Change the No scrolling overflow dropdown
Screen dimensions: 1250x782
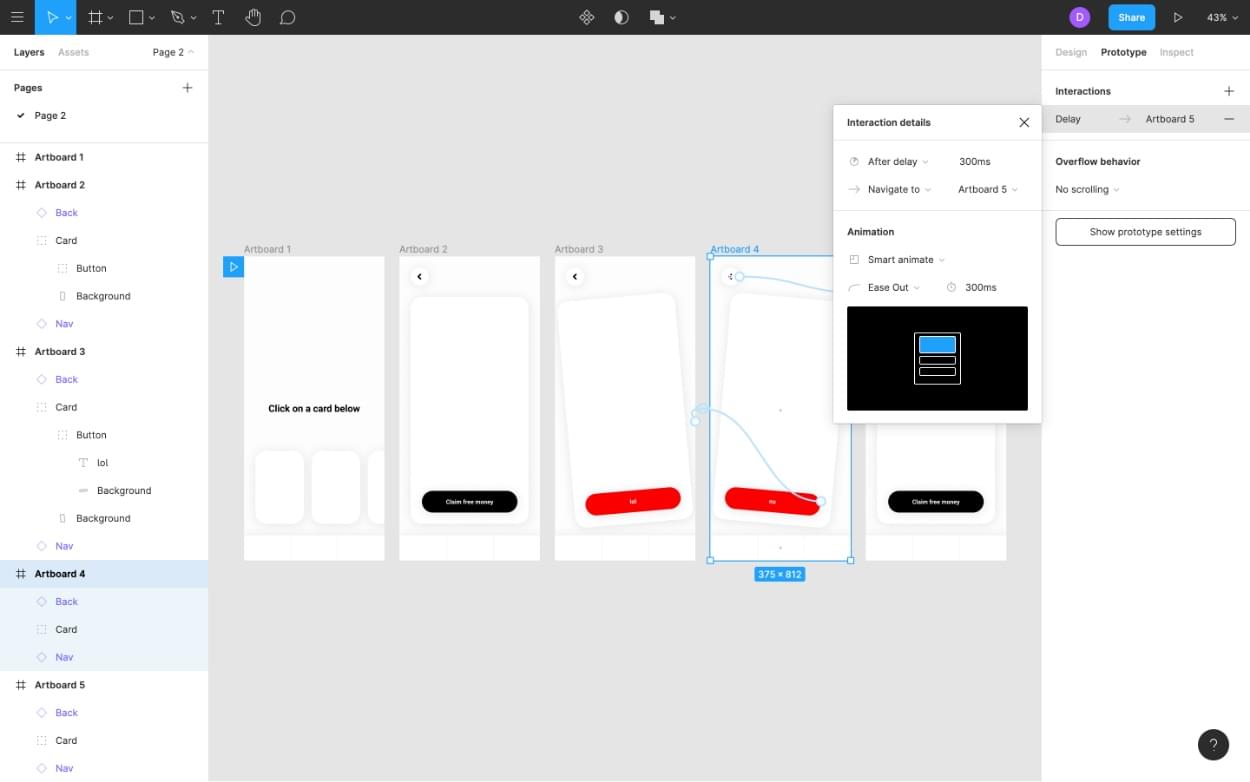pos(1087,190)
